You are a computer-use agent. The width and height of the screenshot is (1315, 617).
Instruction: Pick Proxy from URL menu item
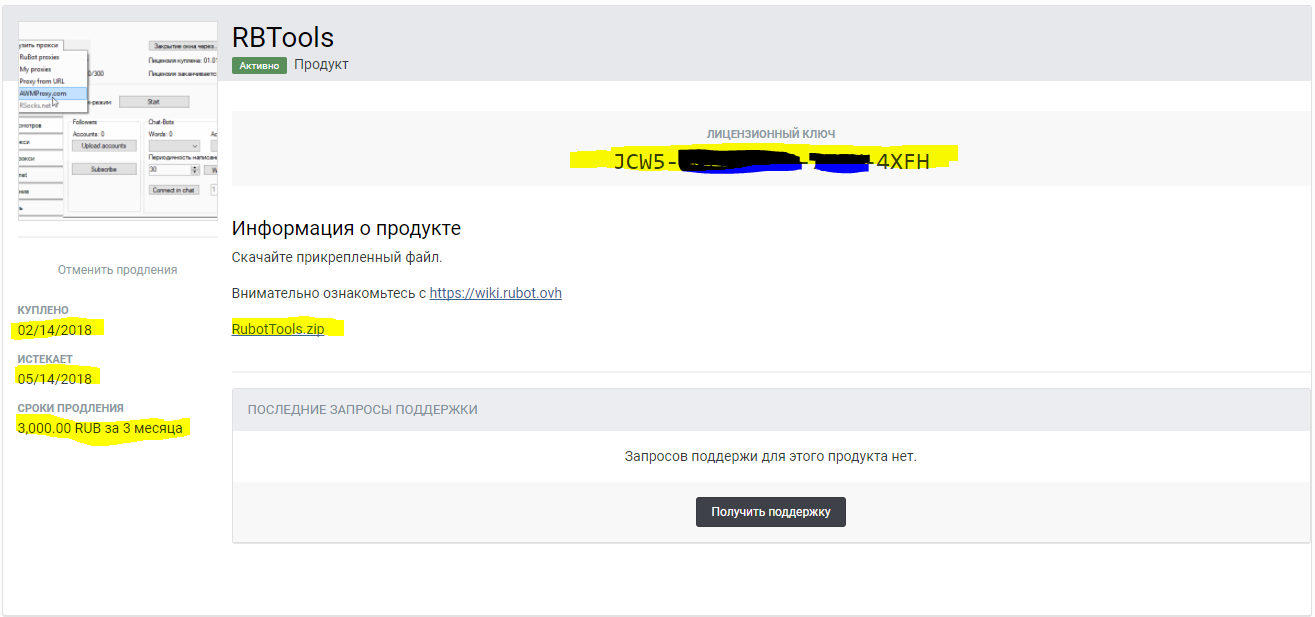[x=42, y=81]
